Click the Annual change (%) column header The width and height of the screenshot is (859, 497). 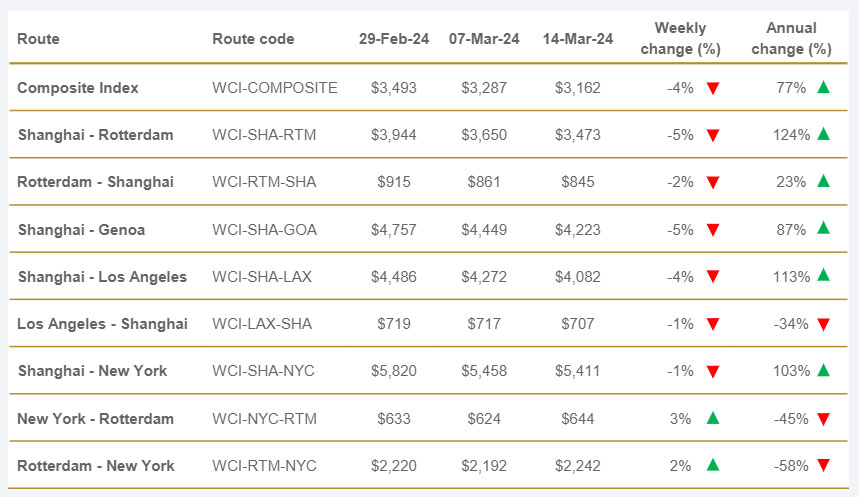pyautogui.click(x=791, y=38)
